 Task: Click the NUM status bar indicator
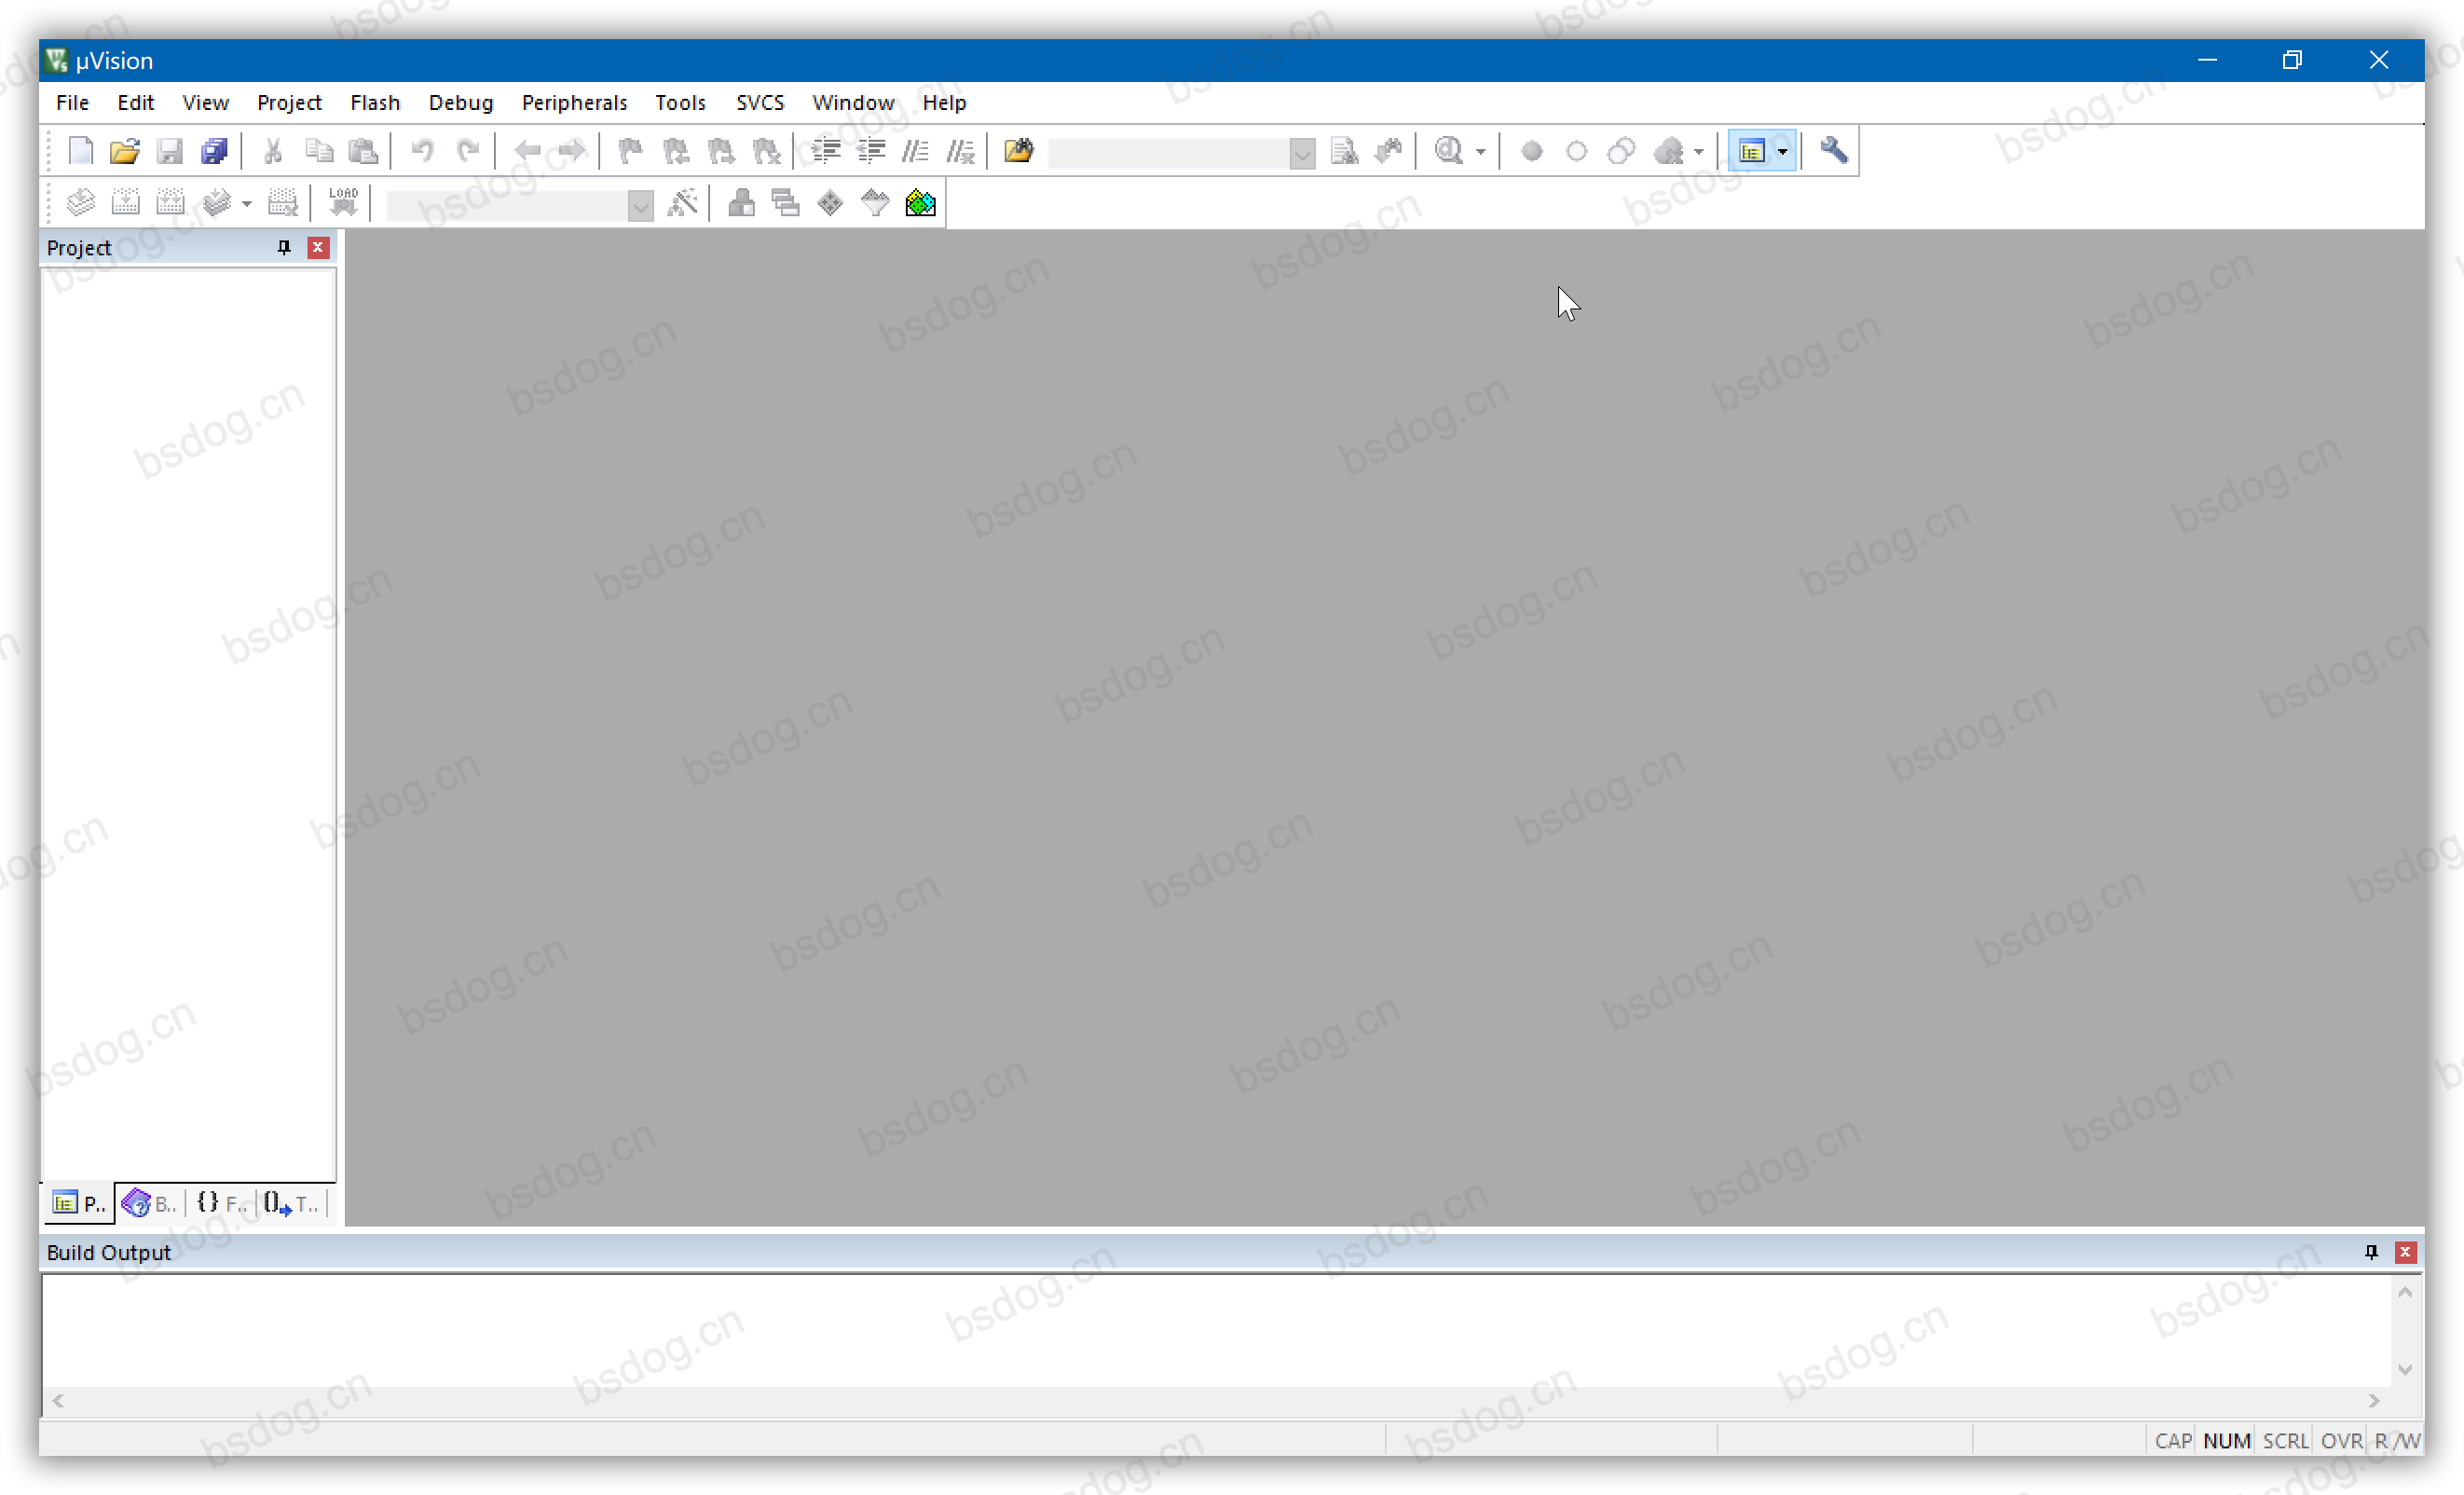tap(2226, 1440)
